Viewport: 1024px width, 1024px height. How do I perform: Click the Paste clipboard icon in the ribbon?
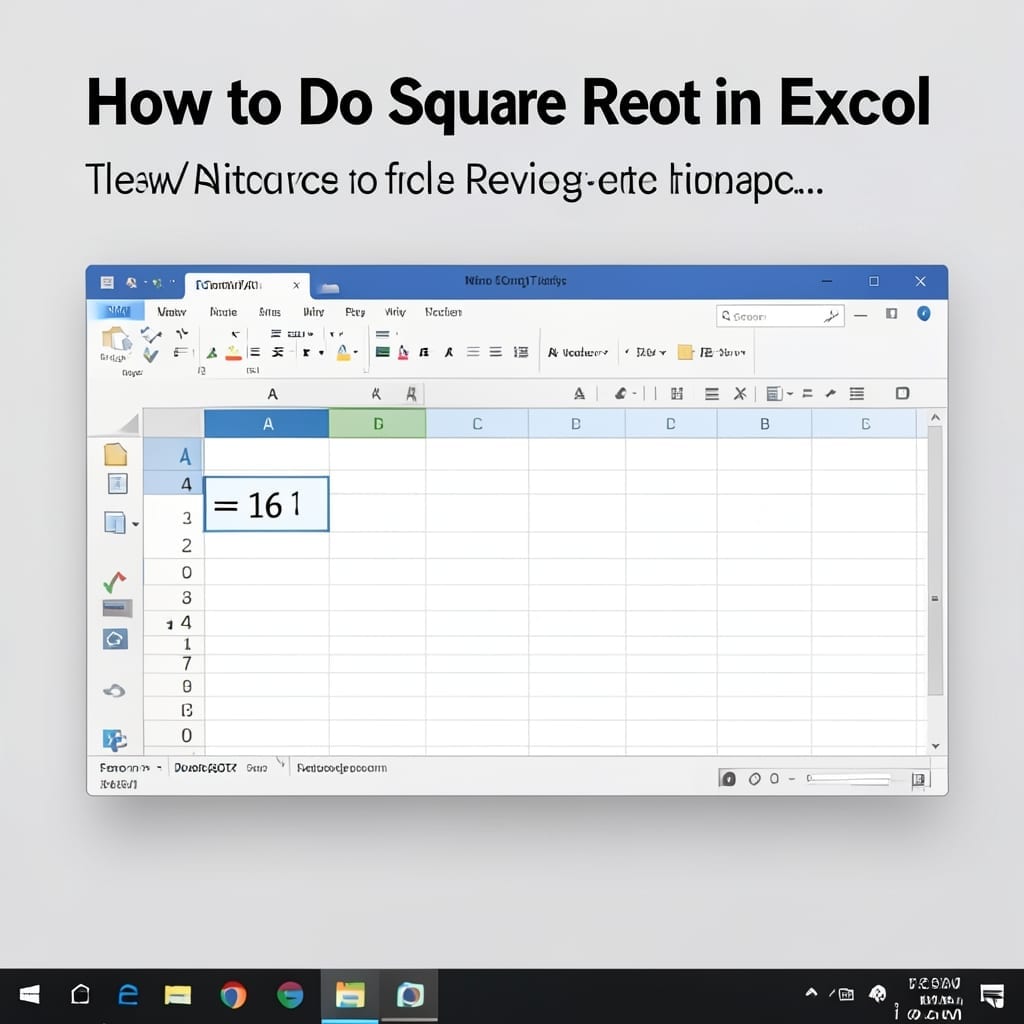click(x=116, y=340)
